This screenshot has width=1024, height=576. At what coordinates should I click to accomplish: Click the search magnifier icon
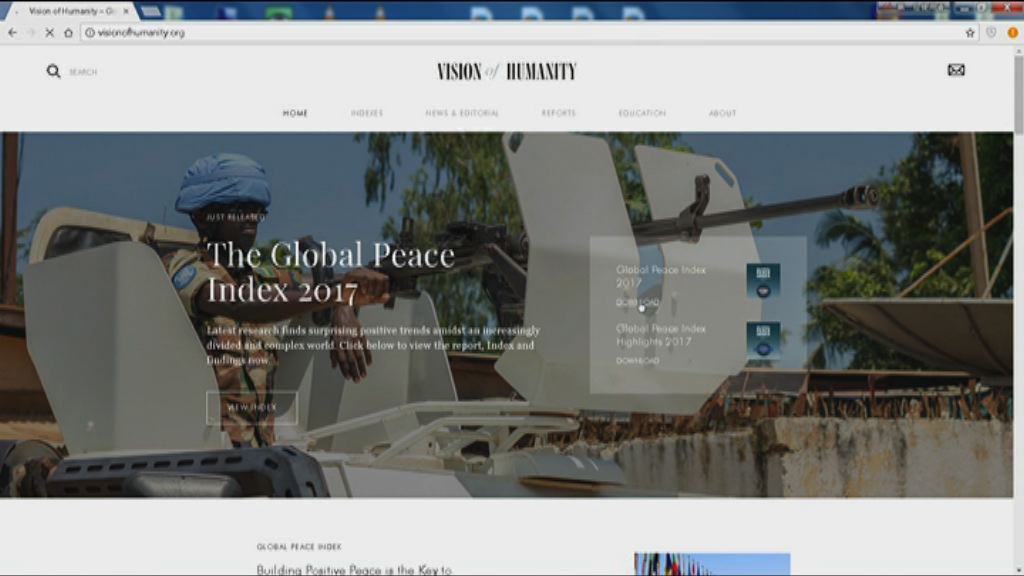click(53, 71)
